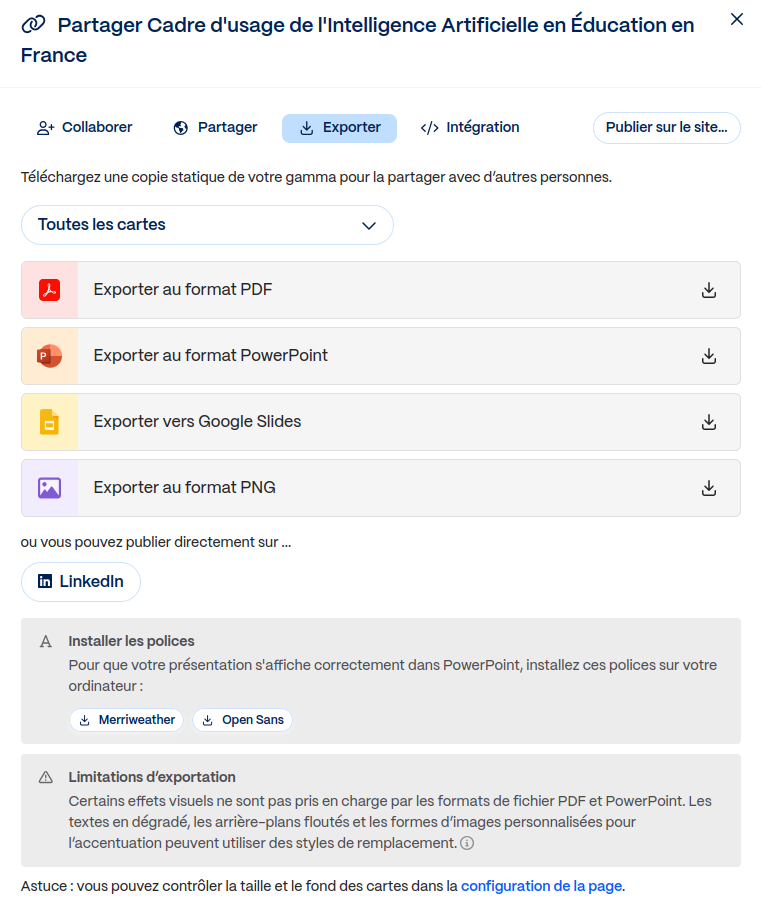Open configuration de la page link
The image size is (761, 908).
pos(541,886)
